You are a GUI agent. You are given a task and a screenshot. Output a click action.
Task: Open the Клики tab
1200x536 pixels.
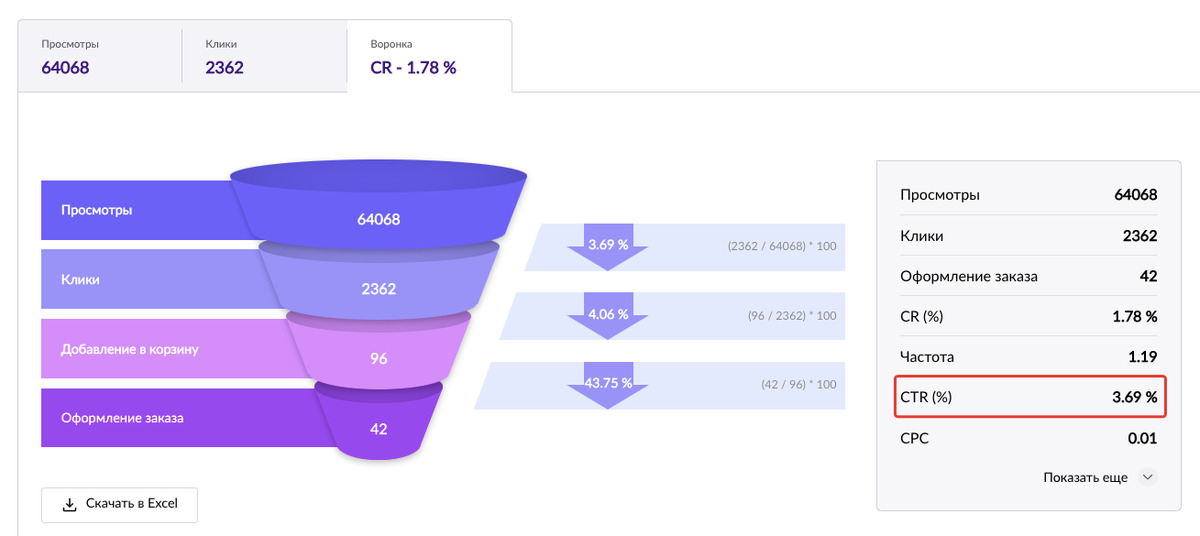pyautogui.click(x=264, y=58)
